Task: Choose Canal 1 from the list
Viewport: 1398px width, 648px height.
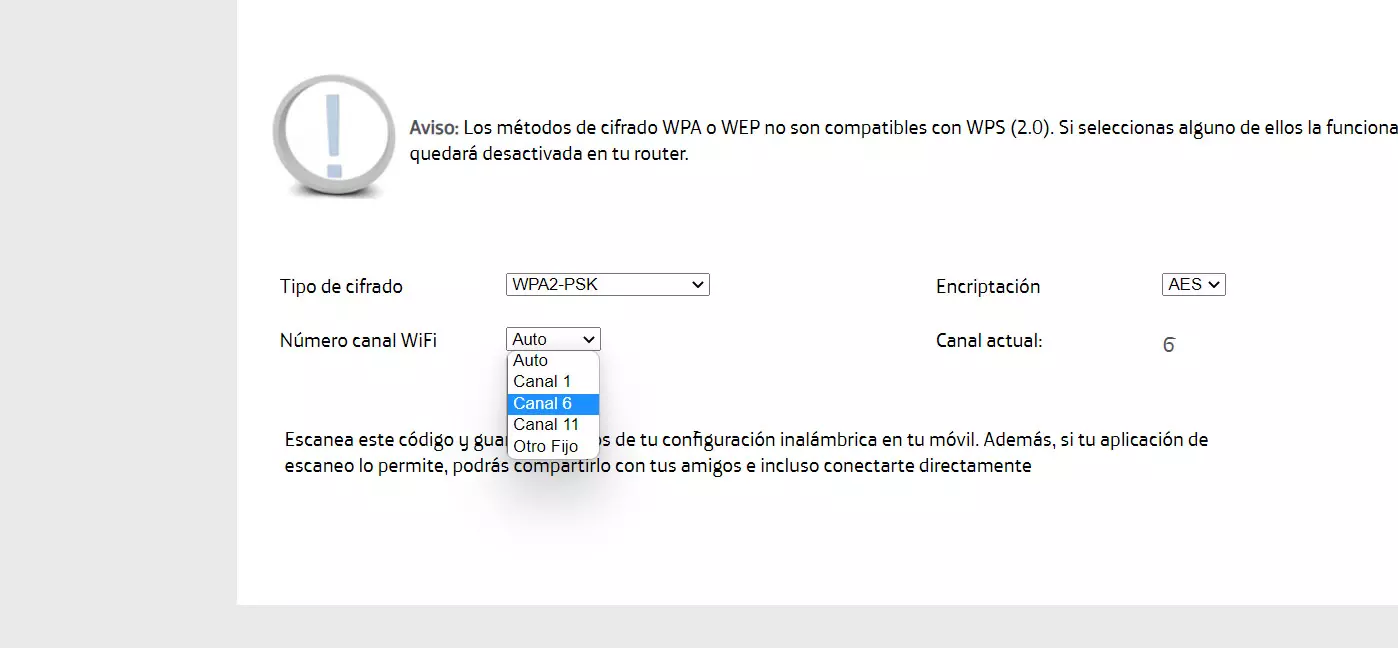Action: click(553, 382)
